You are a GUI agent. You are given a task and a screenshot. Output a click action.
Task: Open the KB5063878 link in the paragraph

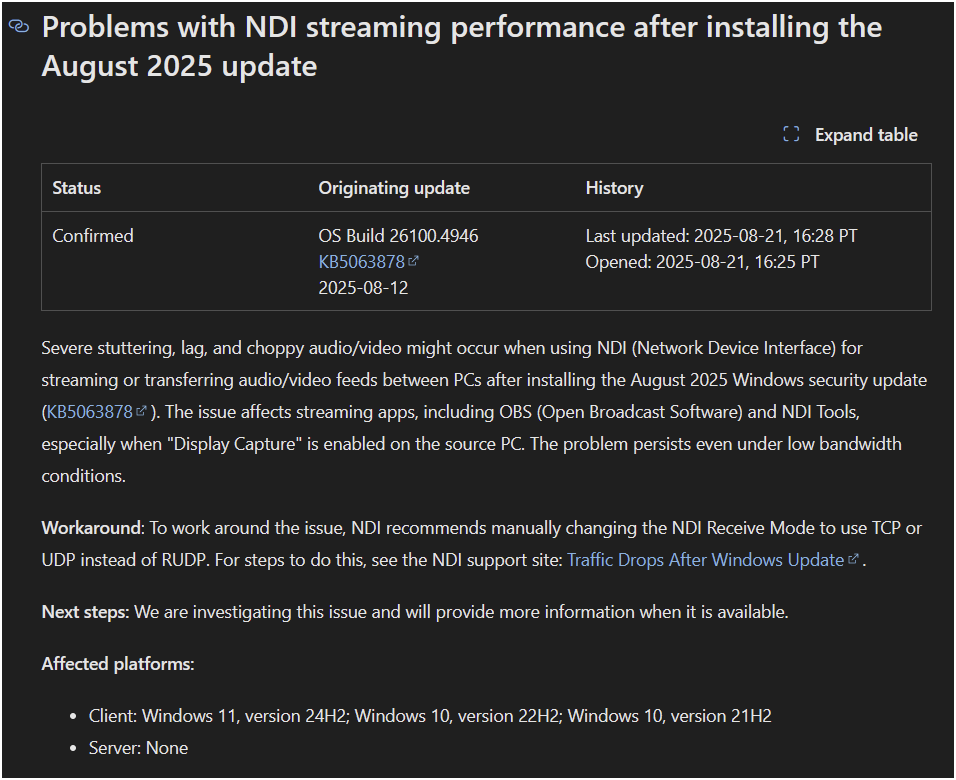(x=90, y=412)
